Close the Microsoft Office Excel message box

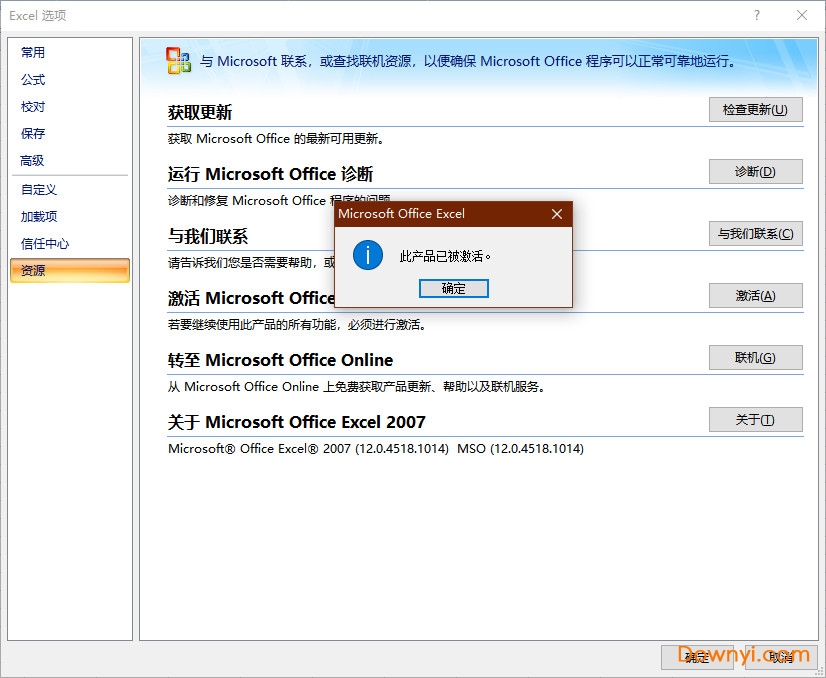click(x=557, y=214)
